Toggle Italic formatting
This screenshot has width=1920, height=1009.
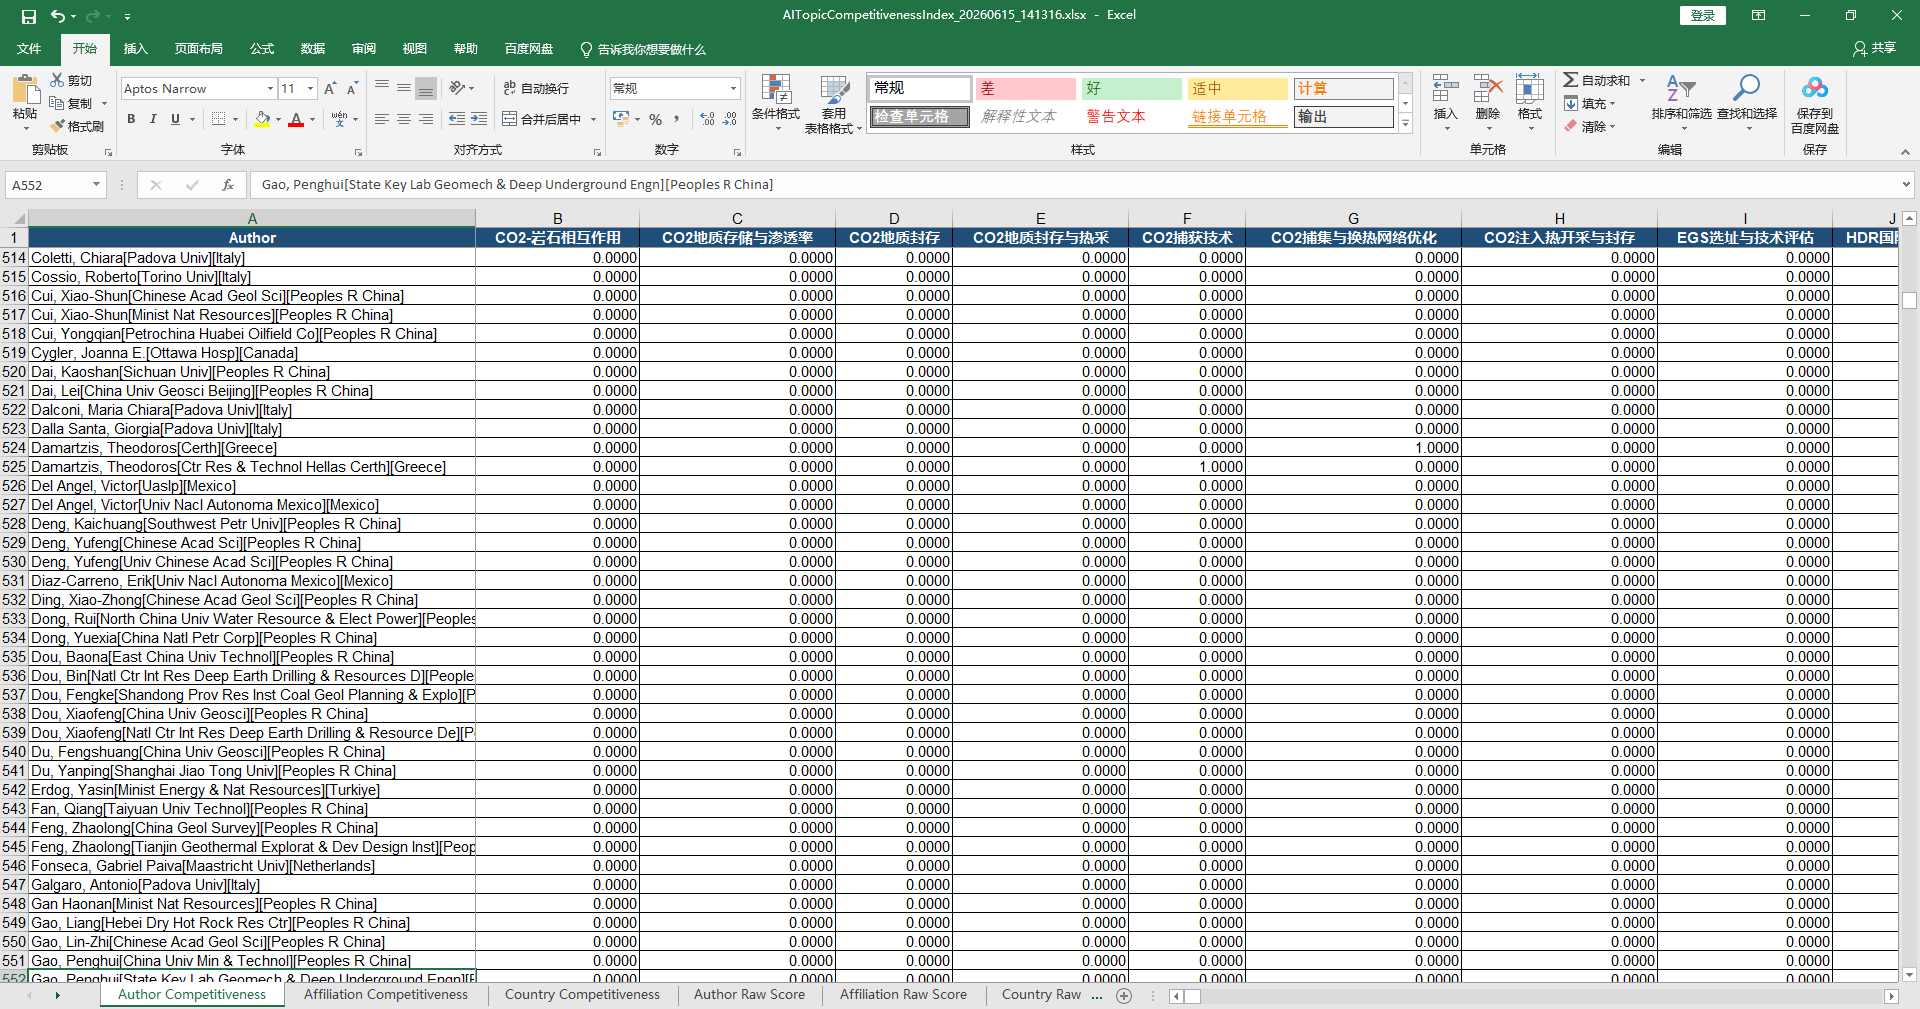(153, 119)
